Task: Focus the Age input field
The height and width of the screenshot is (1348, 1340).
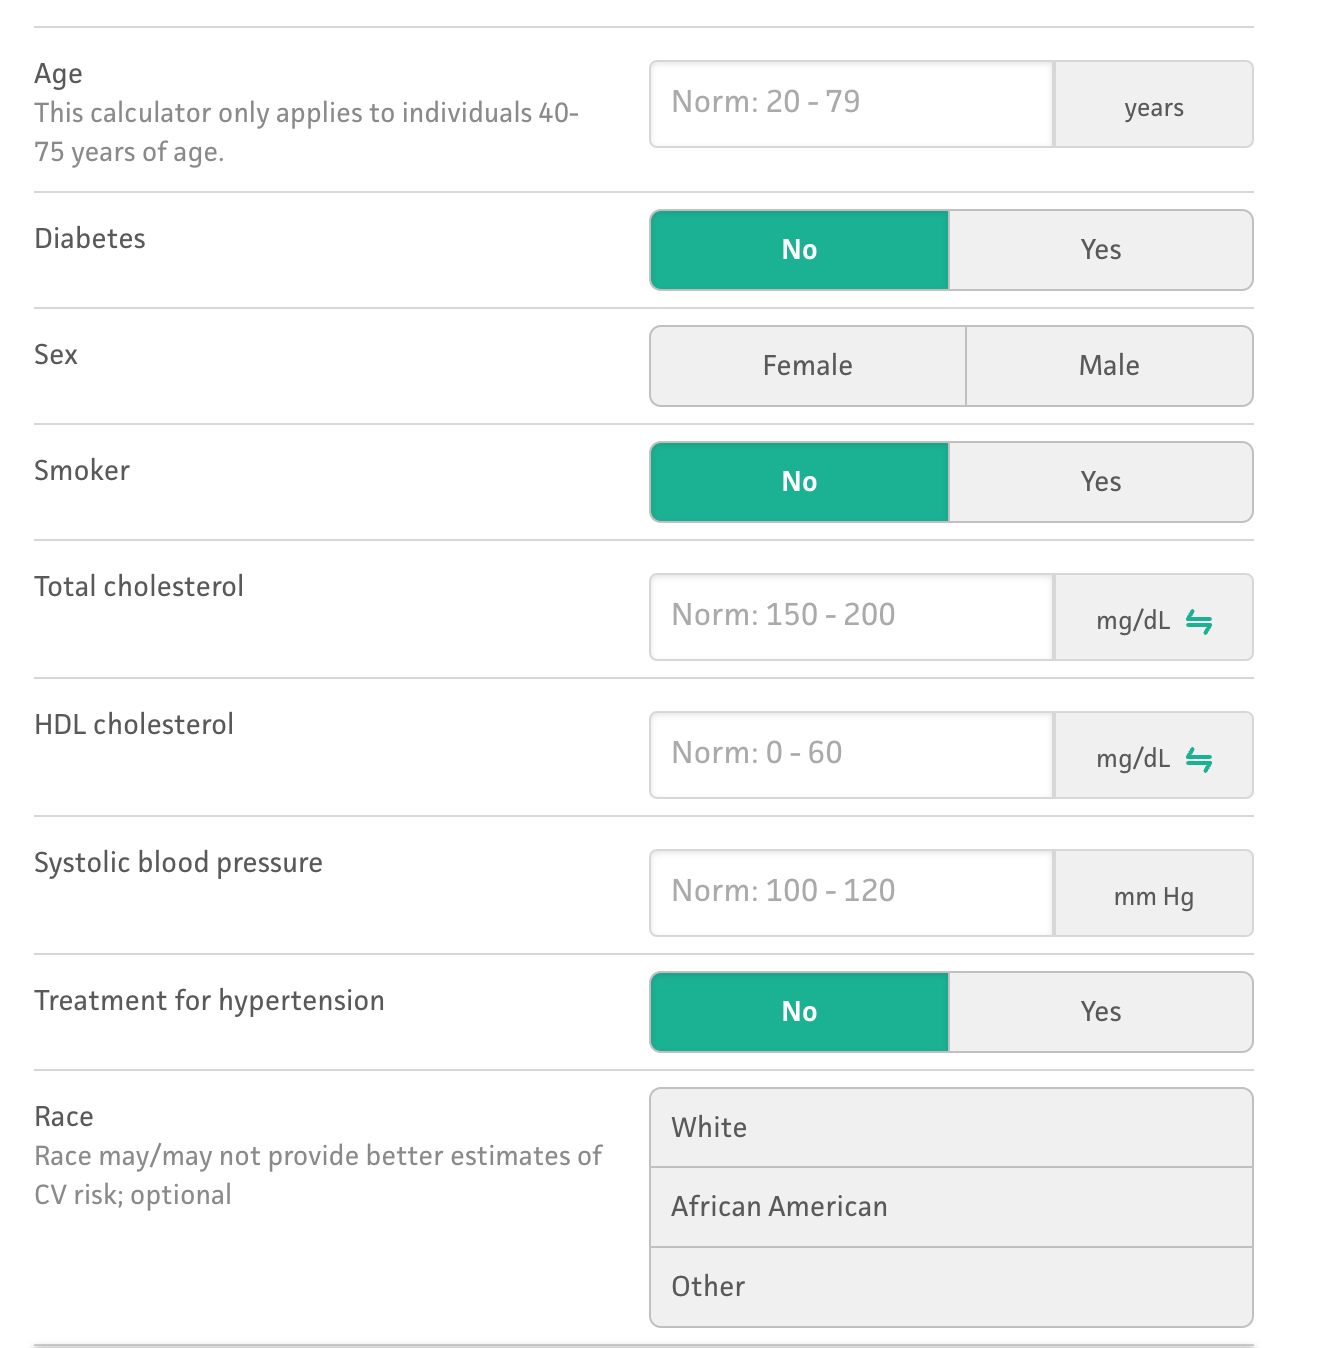Action: tap(852, 104)
